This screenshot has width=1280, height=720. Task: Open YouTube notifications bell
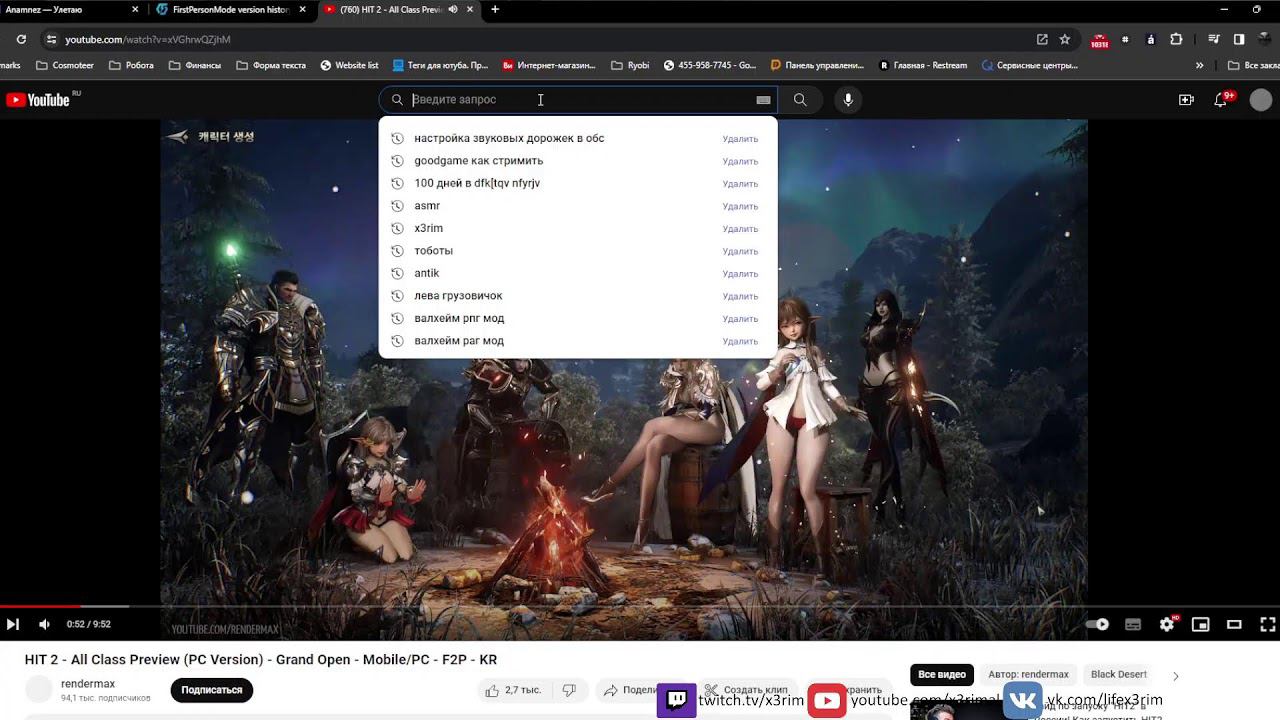coord(1220,99)
